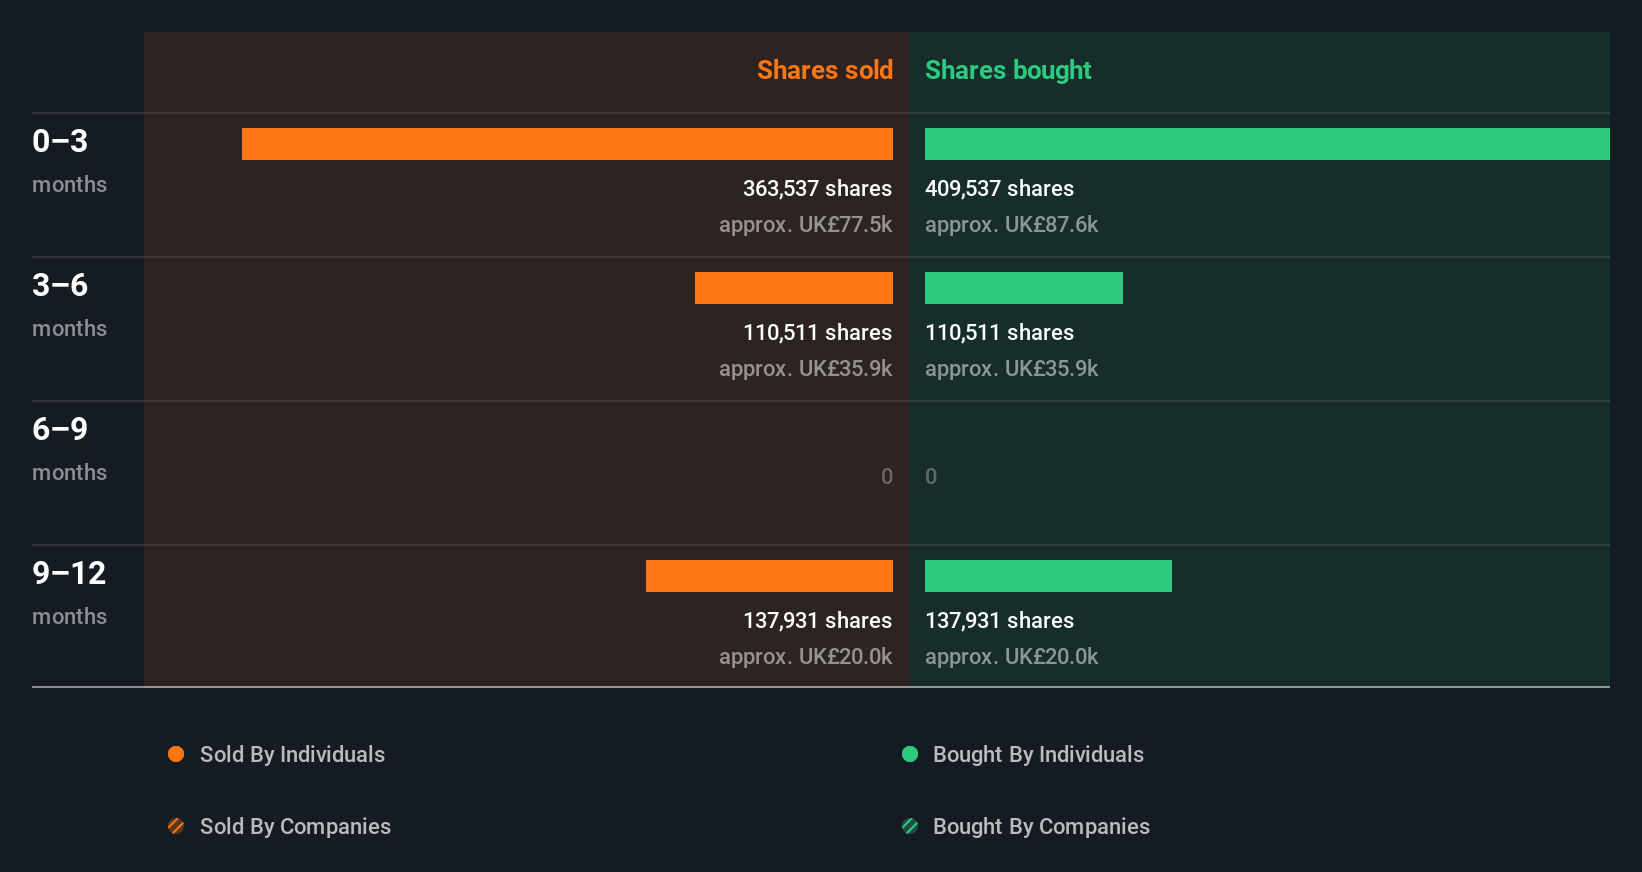
Task: Click the Shares bought column header
Action: [x=1008, y=70]
